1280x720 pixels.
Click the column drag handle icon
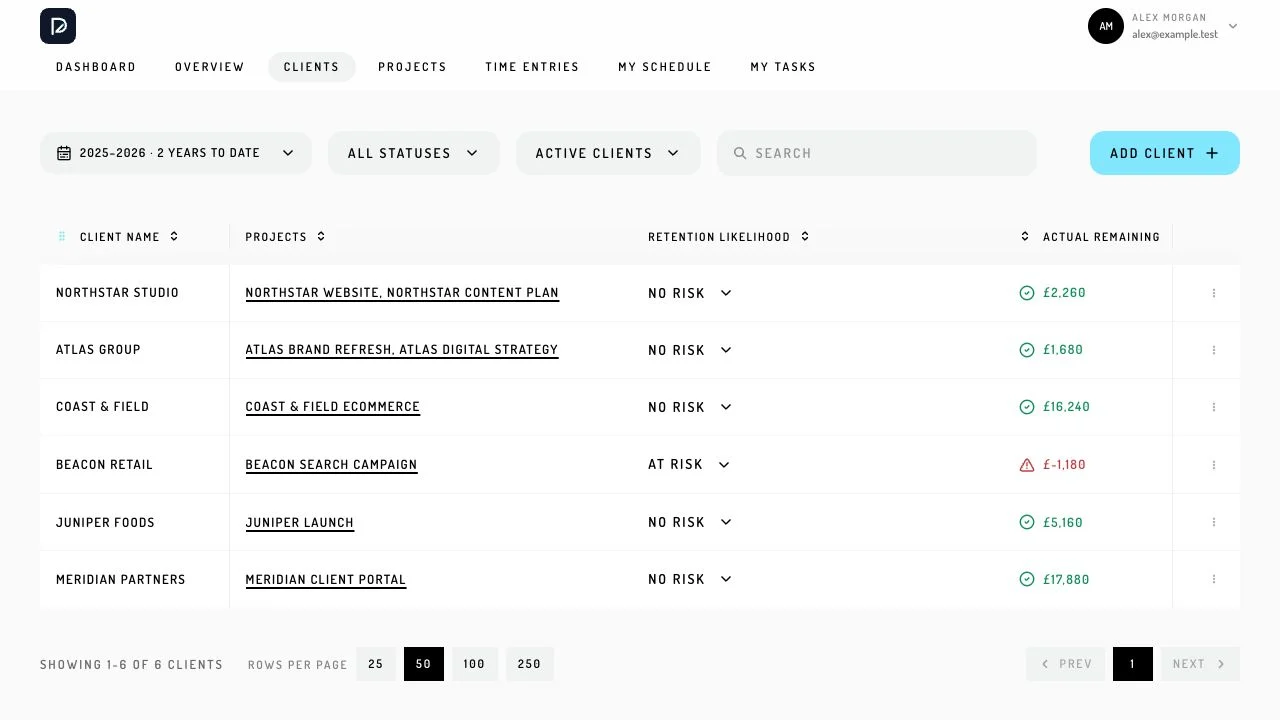(62, 237)
